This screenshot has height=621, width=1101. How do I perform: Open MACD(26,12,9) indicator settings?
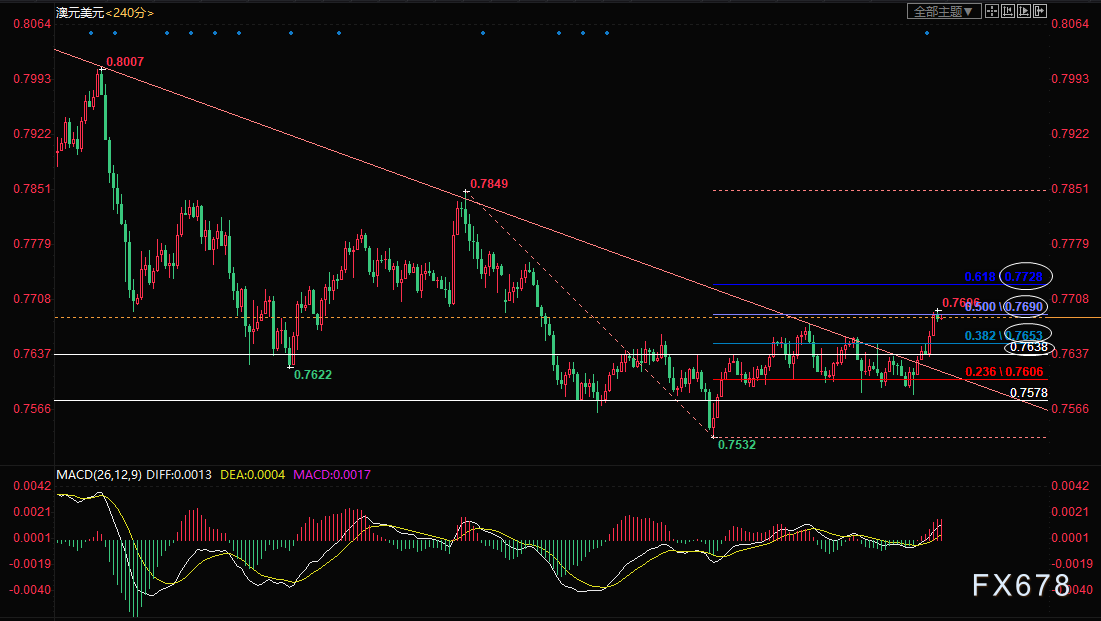[x=99, y=475]
